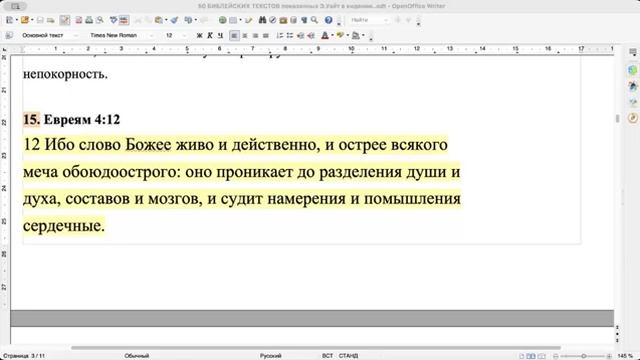The width and height of the screenshot is (640, 360).
Task: Toggle bulleted list
Action: (290, 36)
